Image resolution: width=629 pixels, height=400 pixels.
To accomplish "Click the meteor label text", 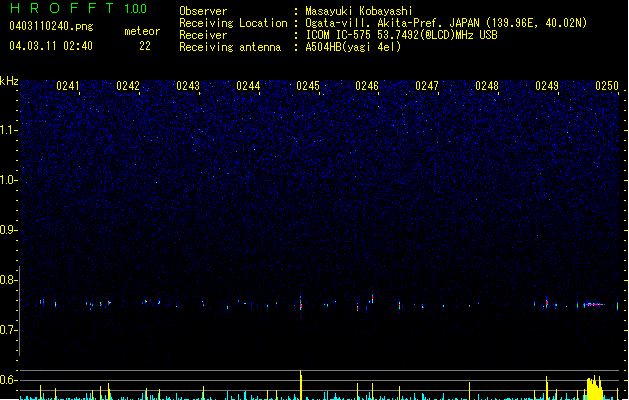I will (142, 31).
